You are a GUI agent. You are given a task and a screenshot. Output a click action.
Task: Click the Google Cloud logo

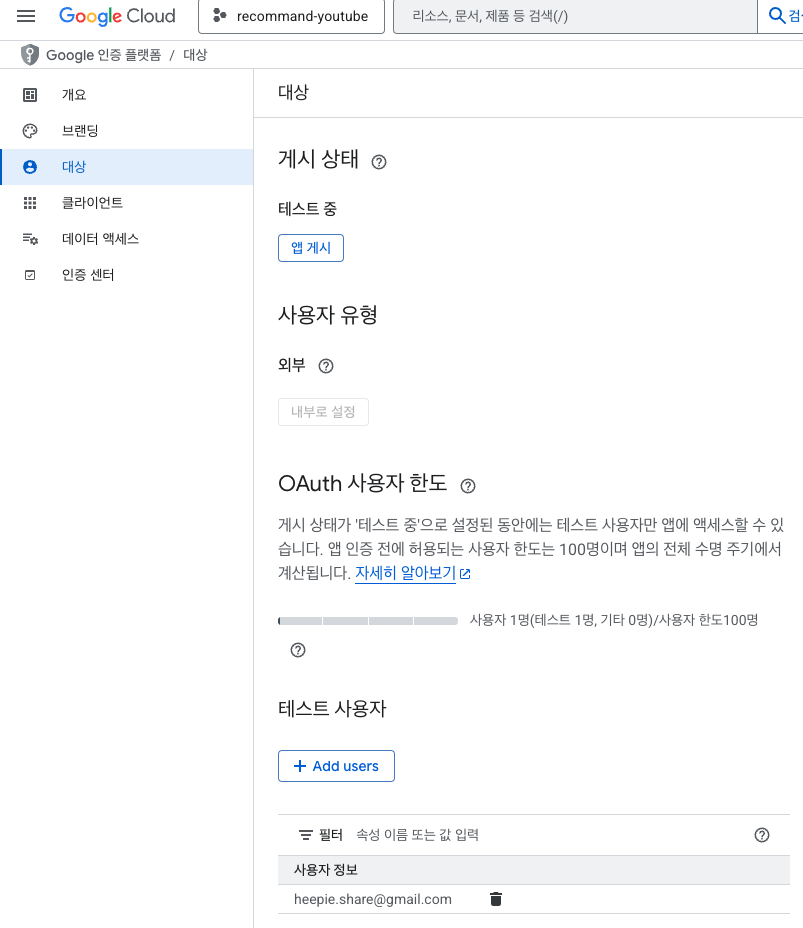point(117,16)
